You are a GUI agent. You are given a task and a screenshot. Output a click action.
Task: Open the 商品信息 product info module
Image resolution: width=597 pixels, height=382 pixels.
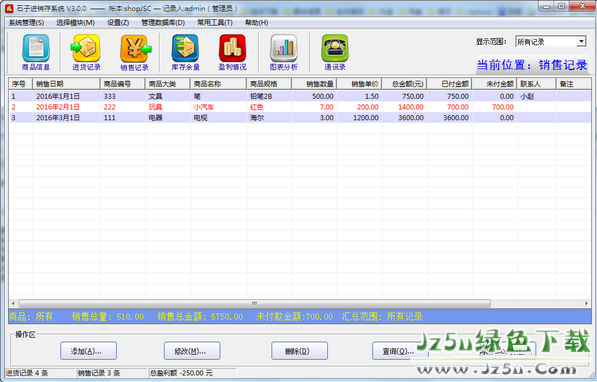[x=36, y=53]
